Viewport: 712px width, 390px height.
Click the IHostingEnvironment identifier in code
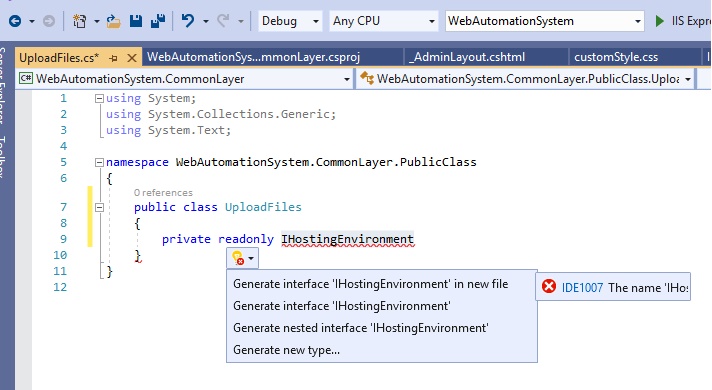(347, 239)
